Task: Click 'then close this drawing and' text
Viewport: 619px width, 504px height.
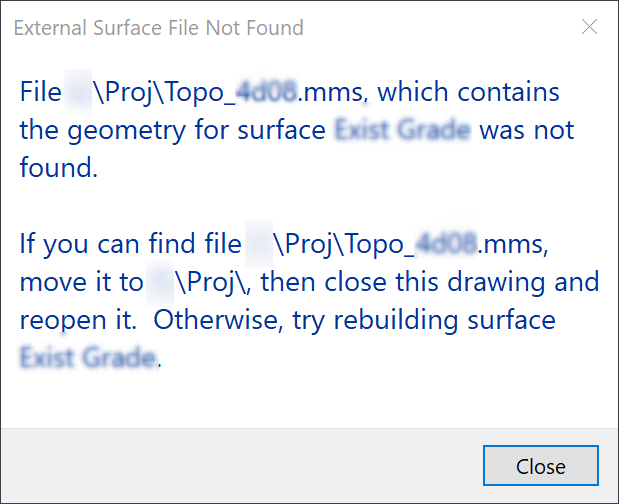Action: coord(430,282)
